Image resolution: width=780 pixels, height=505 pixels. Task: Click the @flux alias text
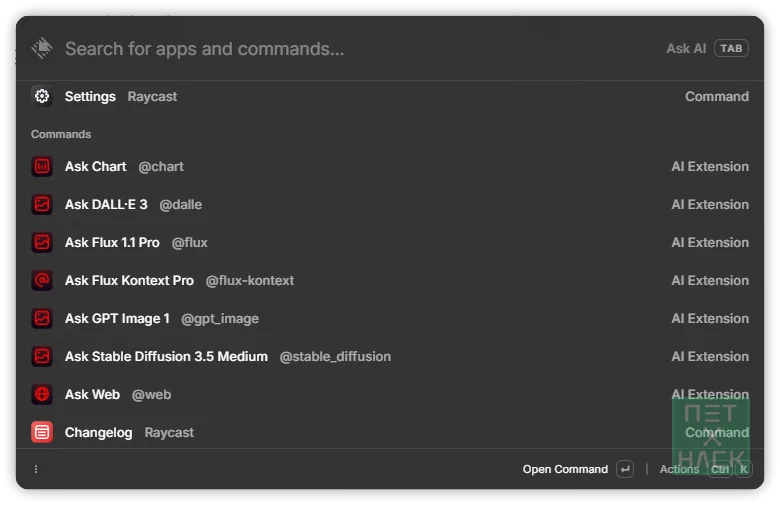(190, 242)
